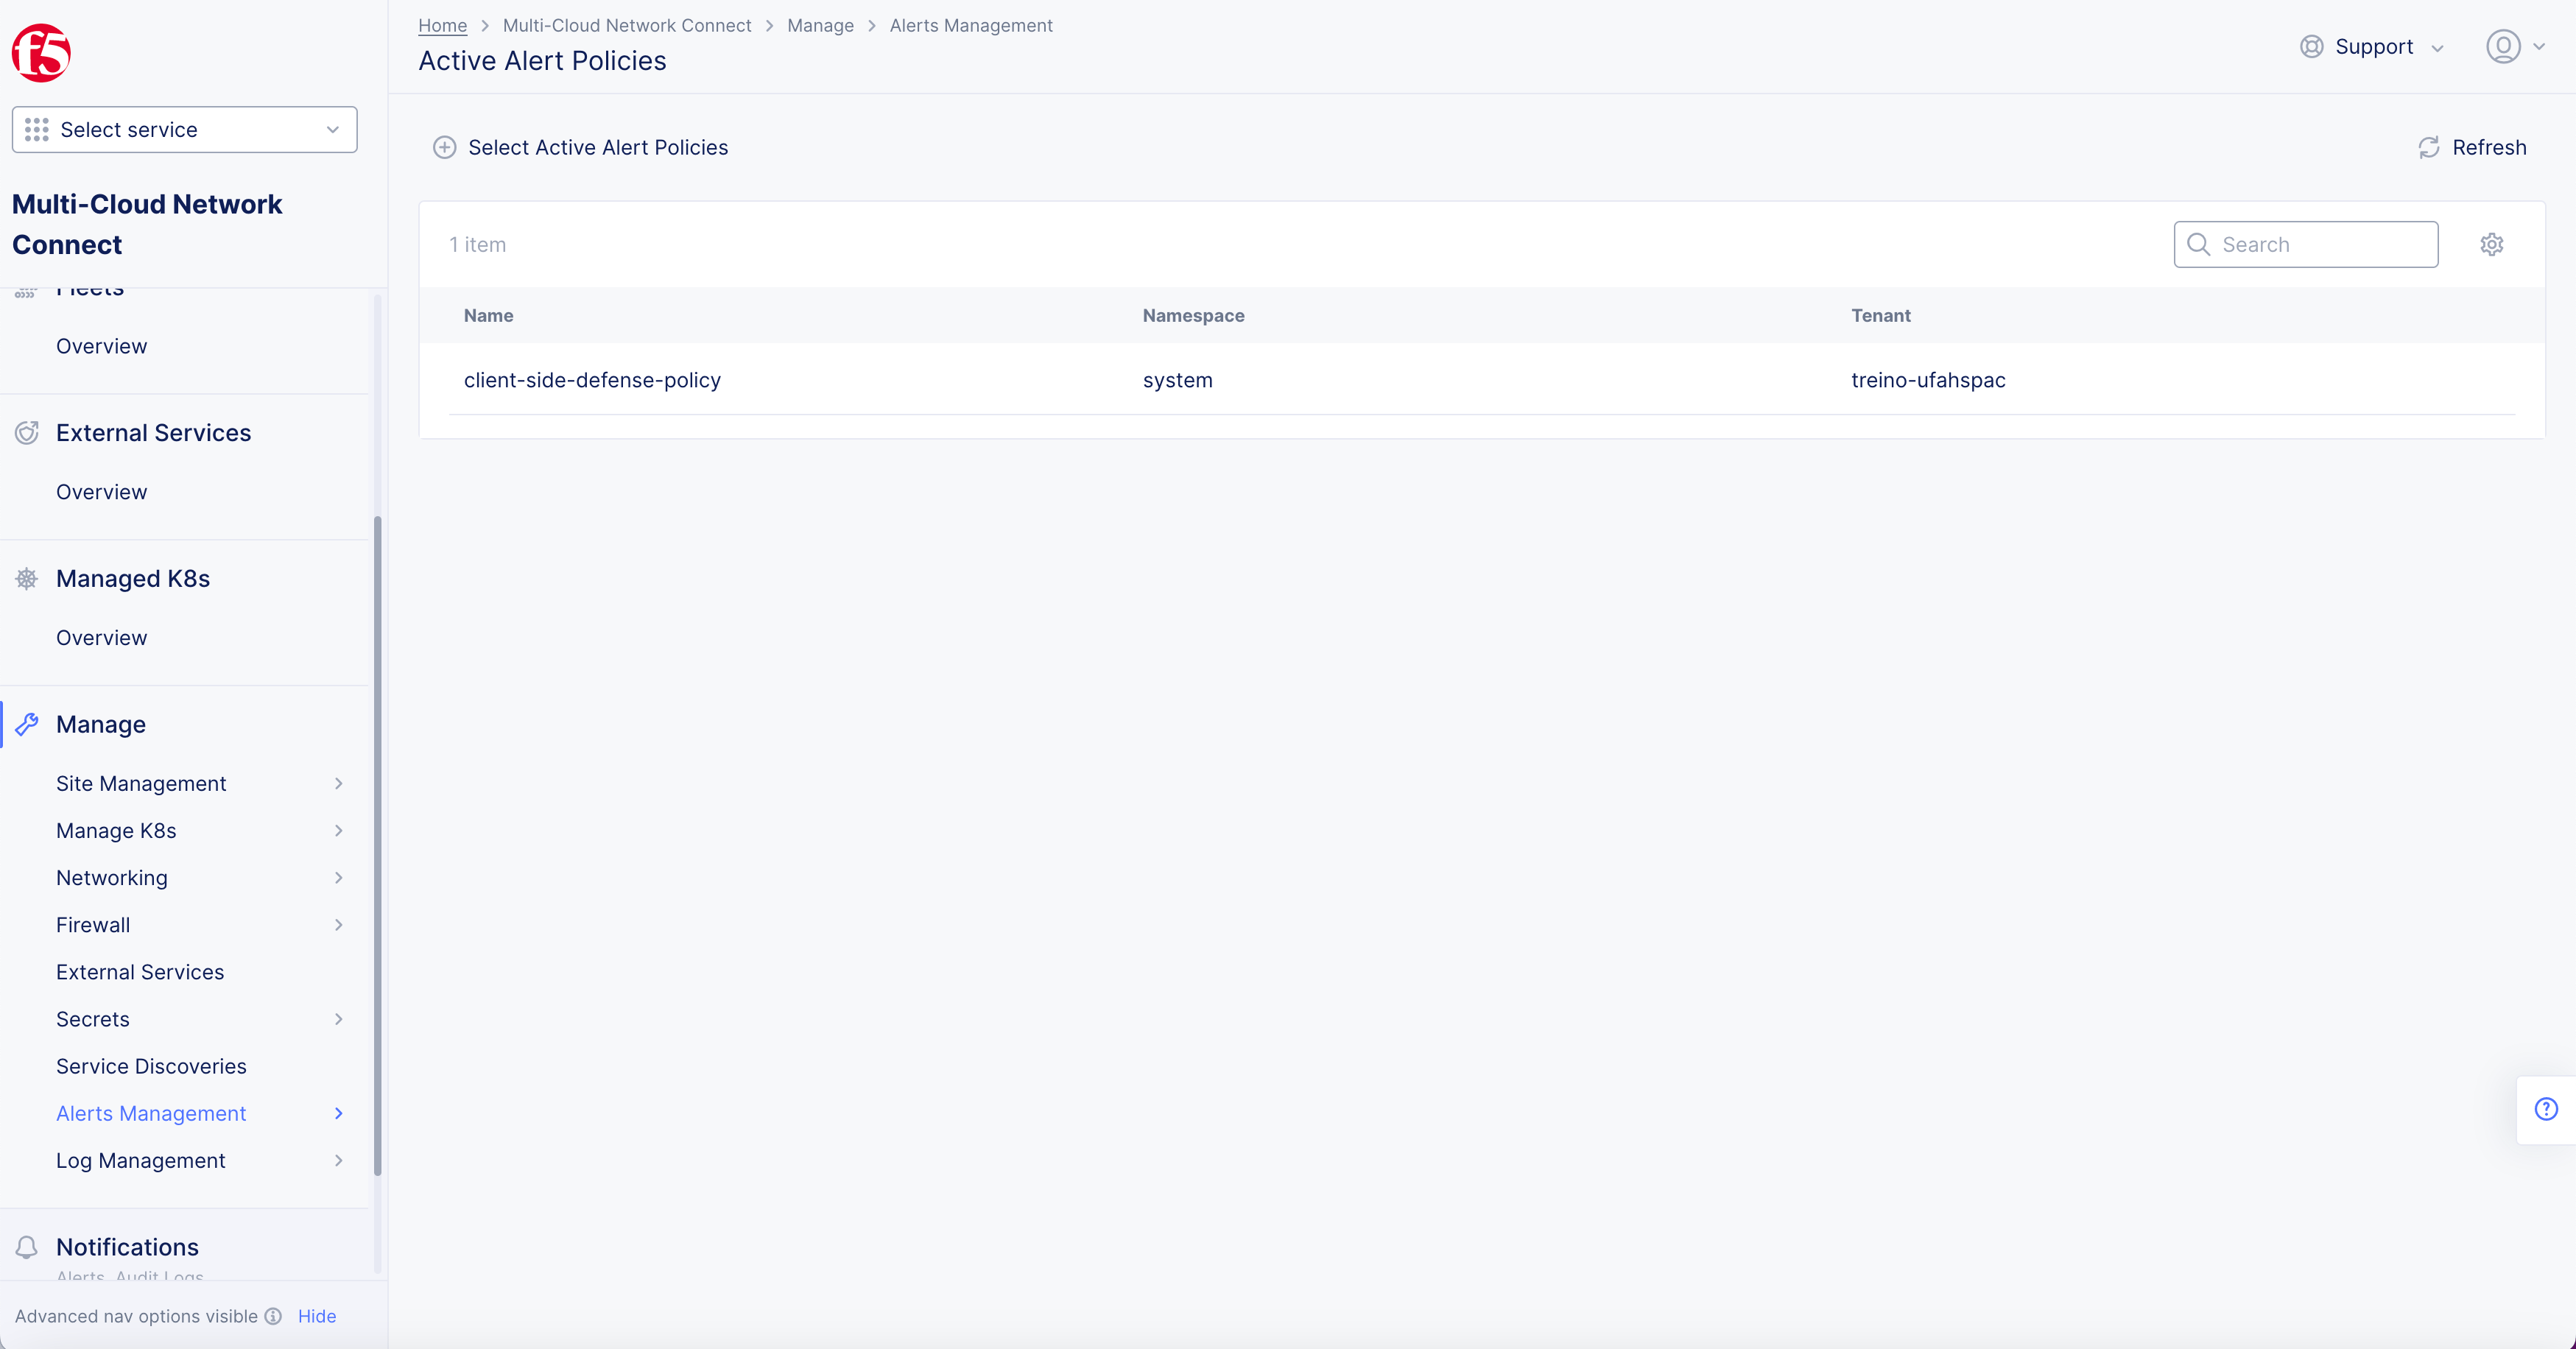
Task: Click the External Services shield icon
Action: click(27, 432)
